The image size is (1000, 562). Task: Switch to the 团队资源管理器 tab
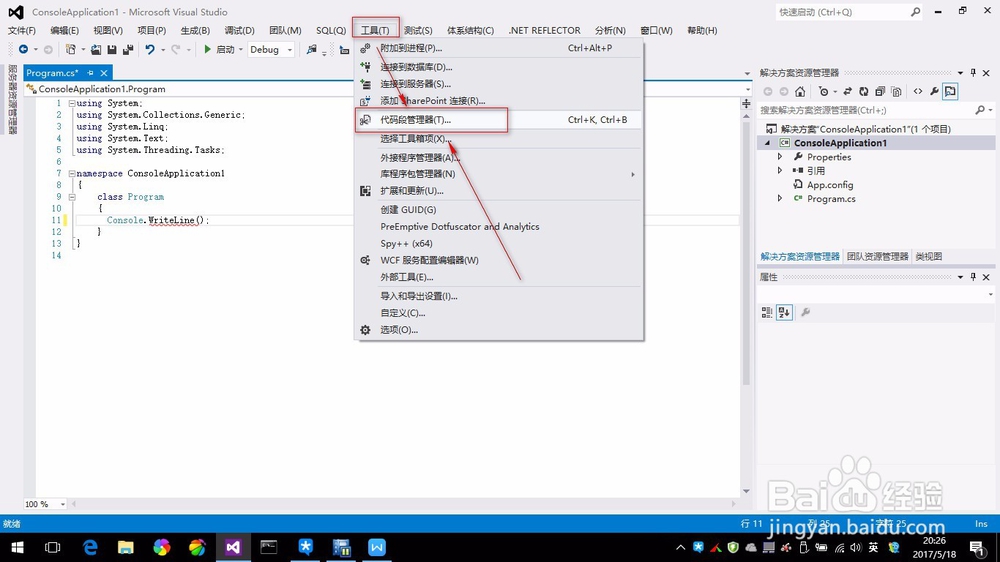click(x=878, y=256)
